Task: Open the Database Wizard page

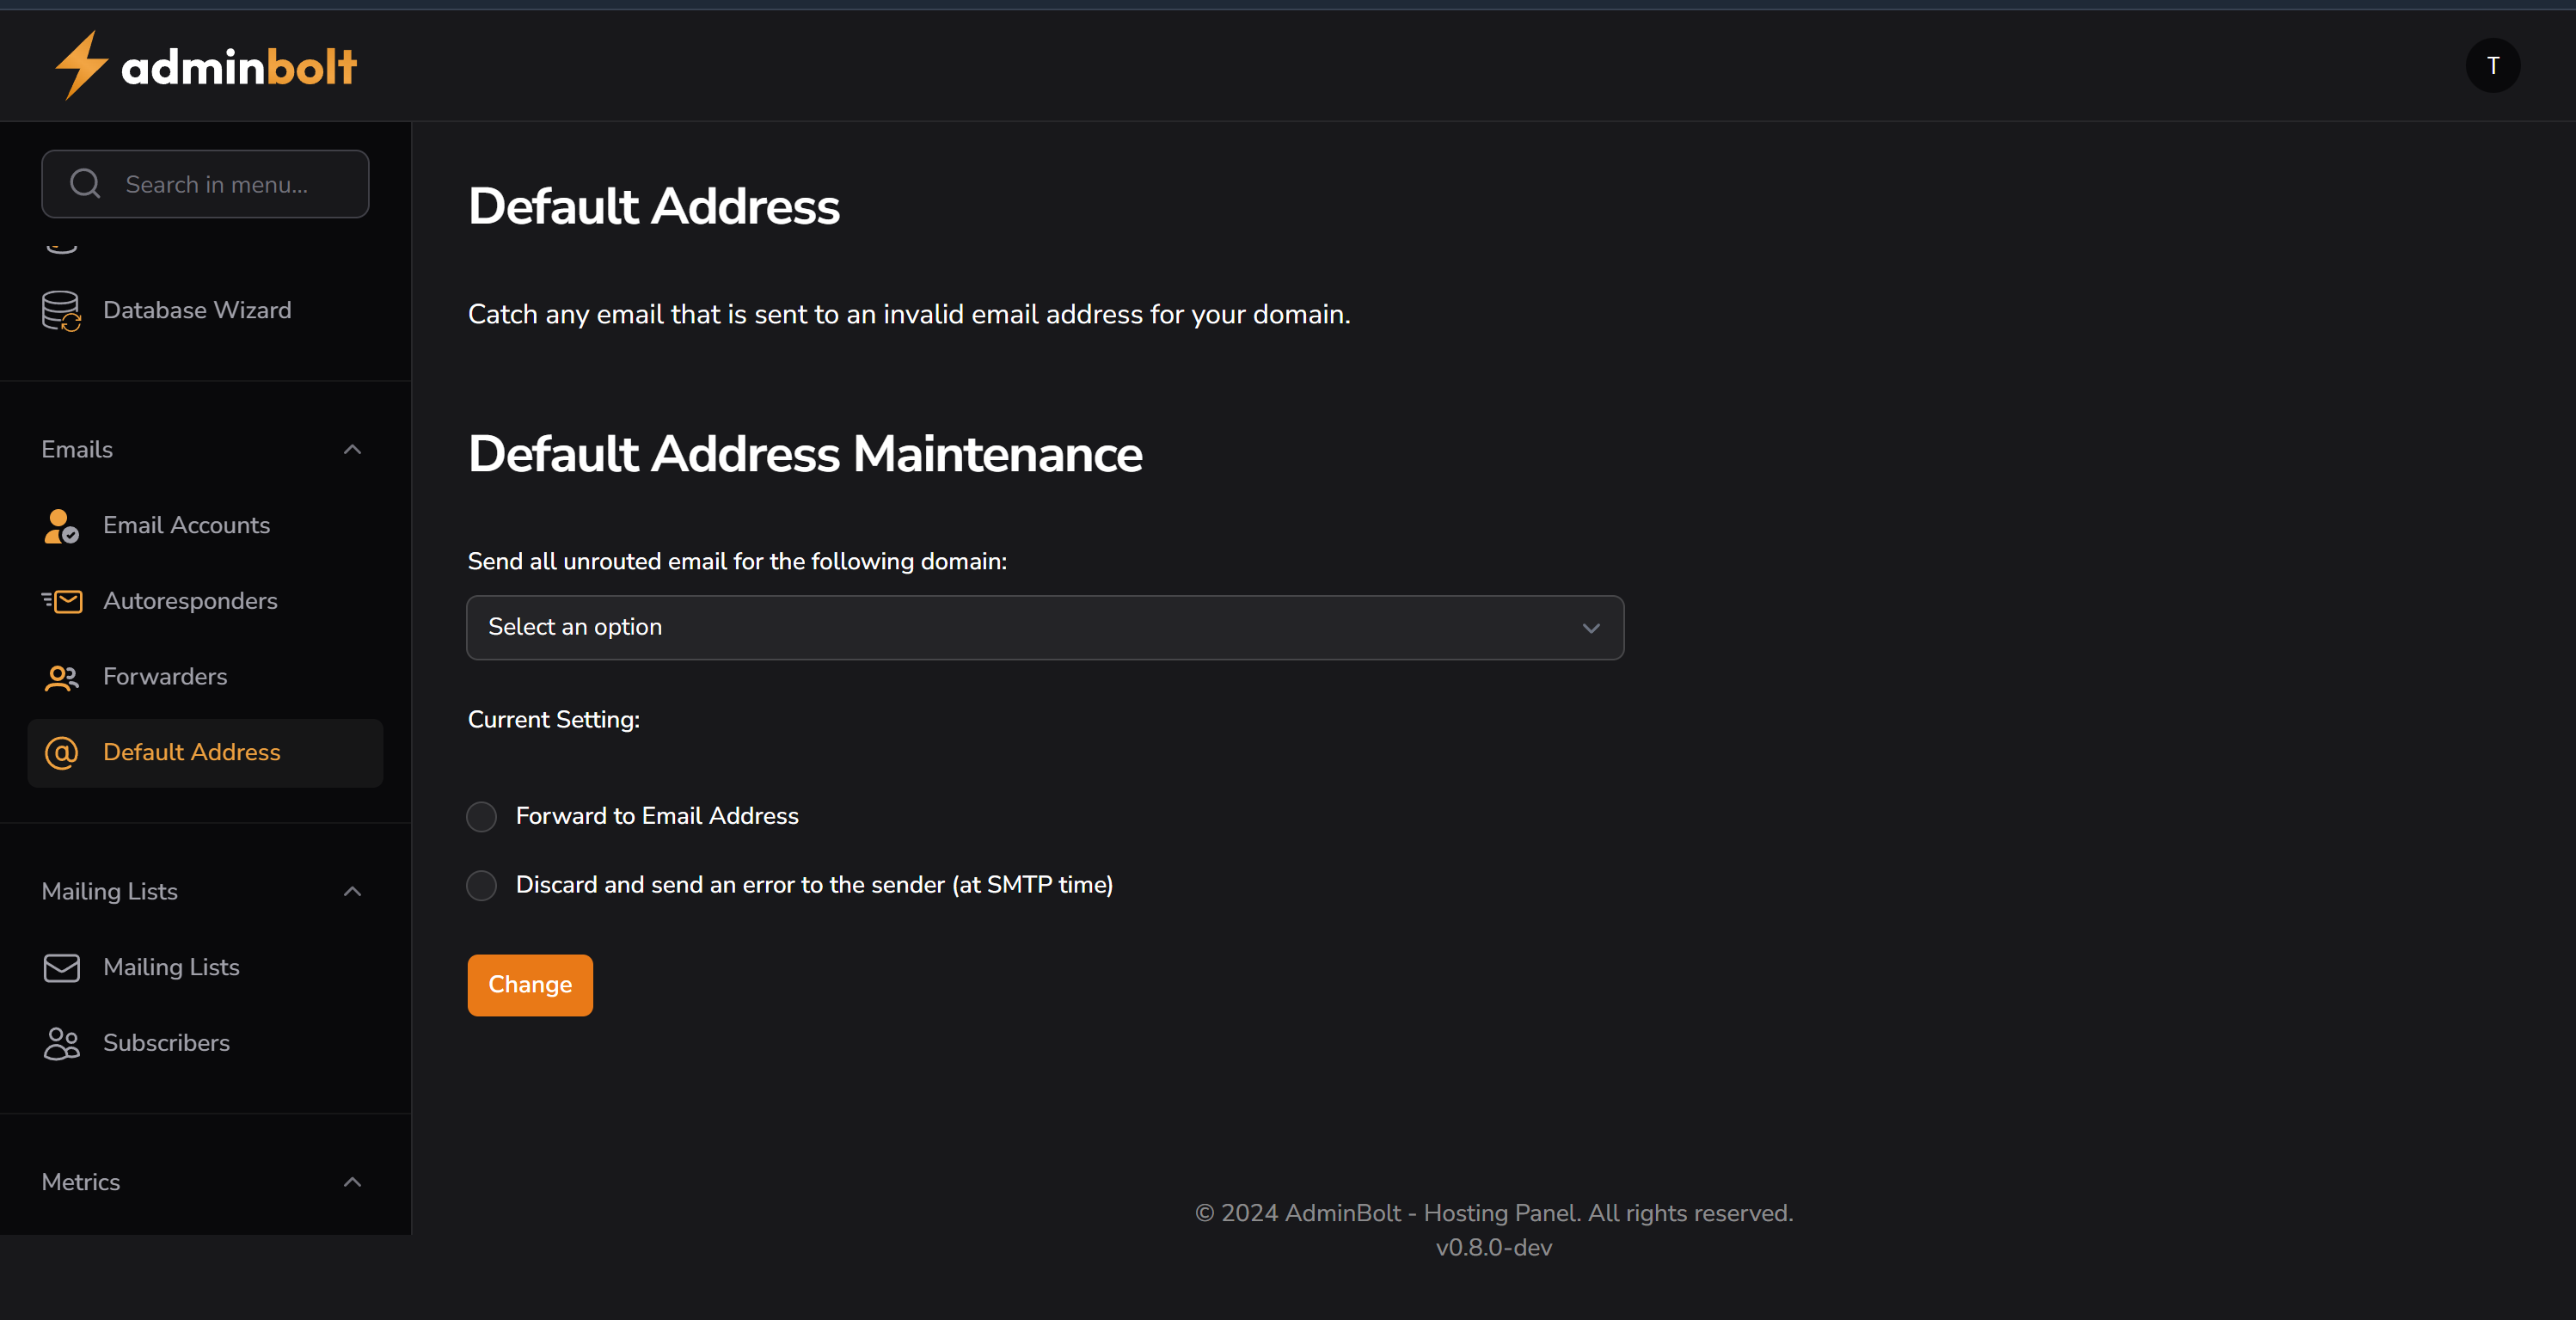Action: [x=196, y=310]
